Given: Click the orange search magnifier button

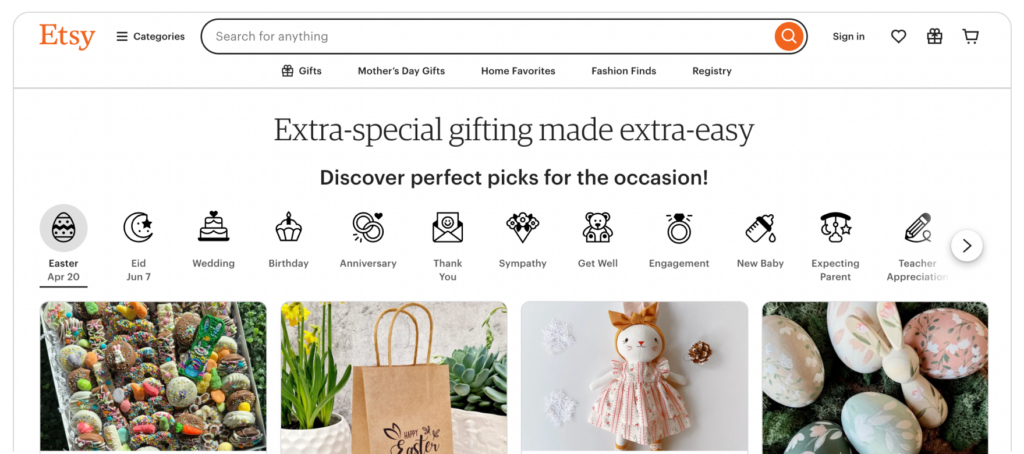Looking at the screenshot, I should (789, 36).
